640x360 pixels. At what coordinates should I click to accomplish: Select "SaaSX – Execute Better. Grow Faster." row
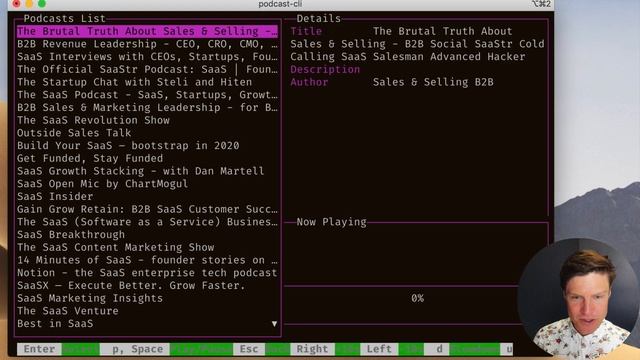coord(147,285)
